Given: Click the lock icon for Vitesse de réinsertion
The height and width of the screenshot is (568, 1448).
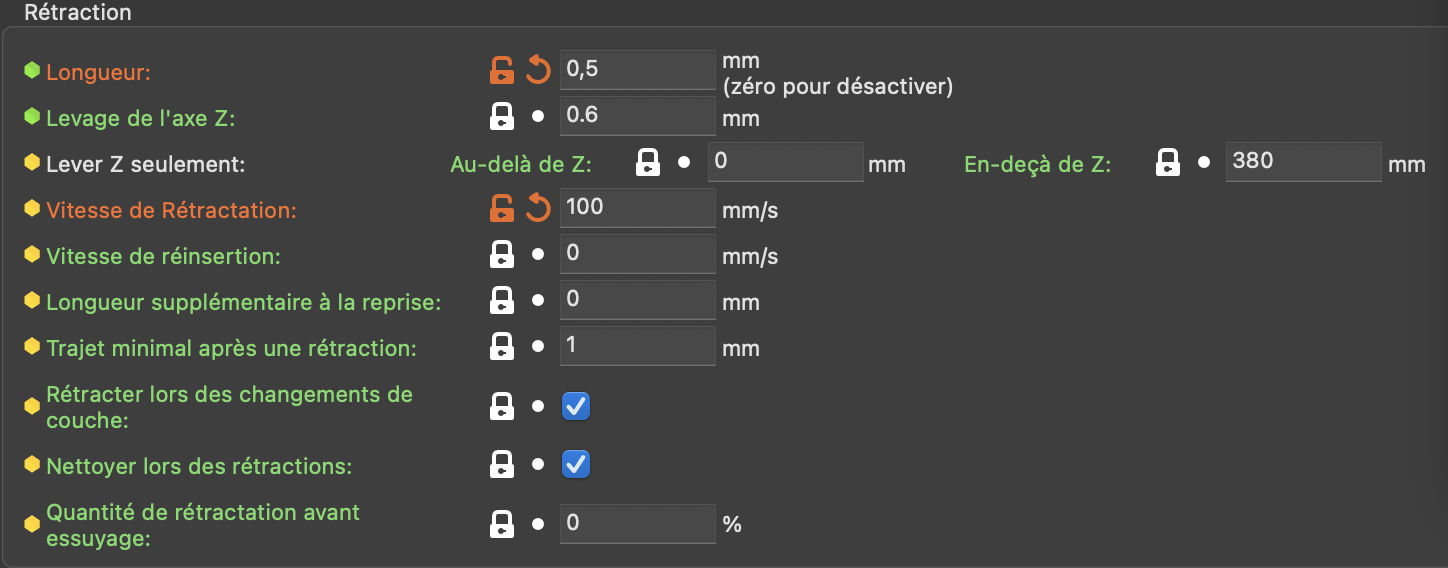Looking at the screenshot, I should pos(501,254).
